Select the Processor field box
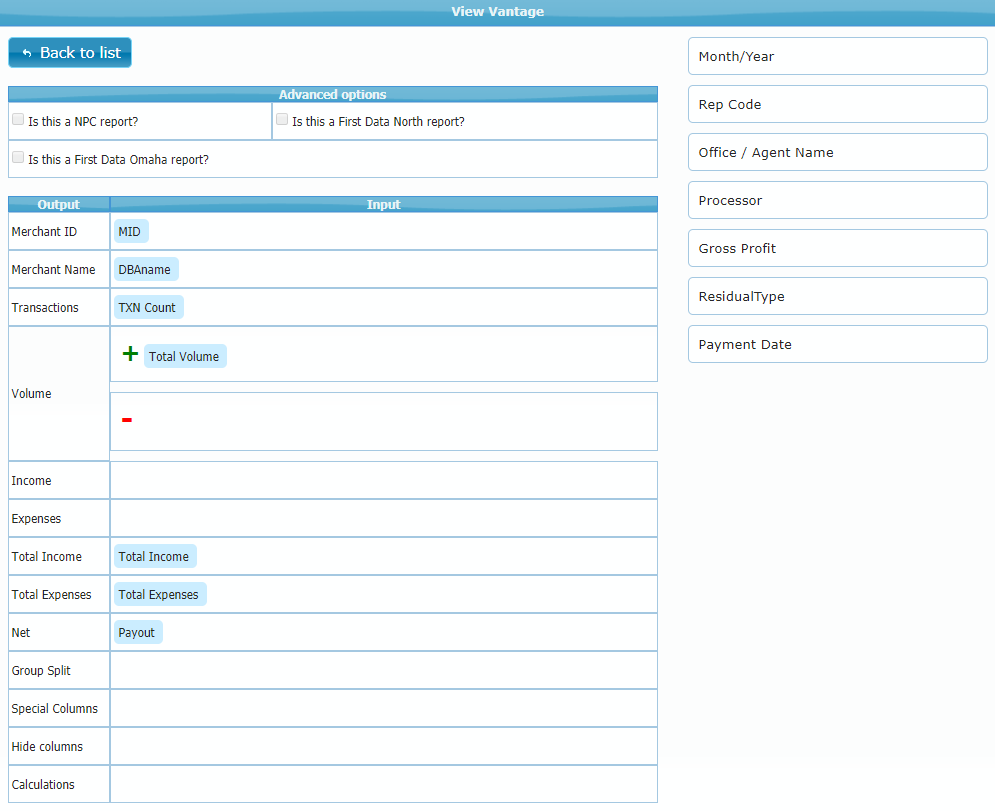The width and height of the screenshot is (995, 811). click(837, 200)
